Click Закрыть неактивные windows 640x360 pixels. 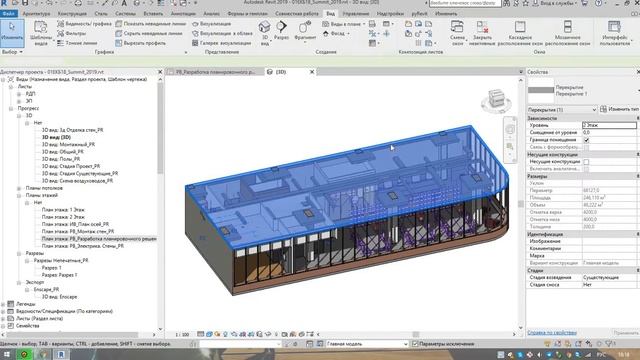(x=482, y=33)
